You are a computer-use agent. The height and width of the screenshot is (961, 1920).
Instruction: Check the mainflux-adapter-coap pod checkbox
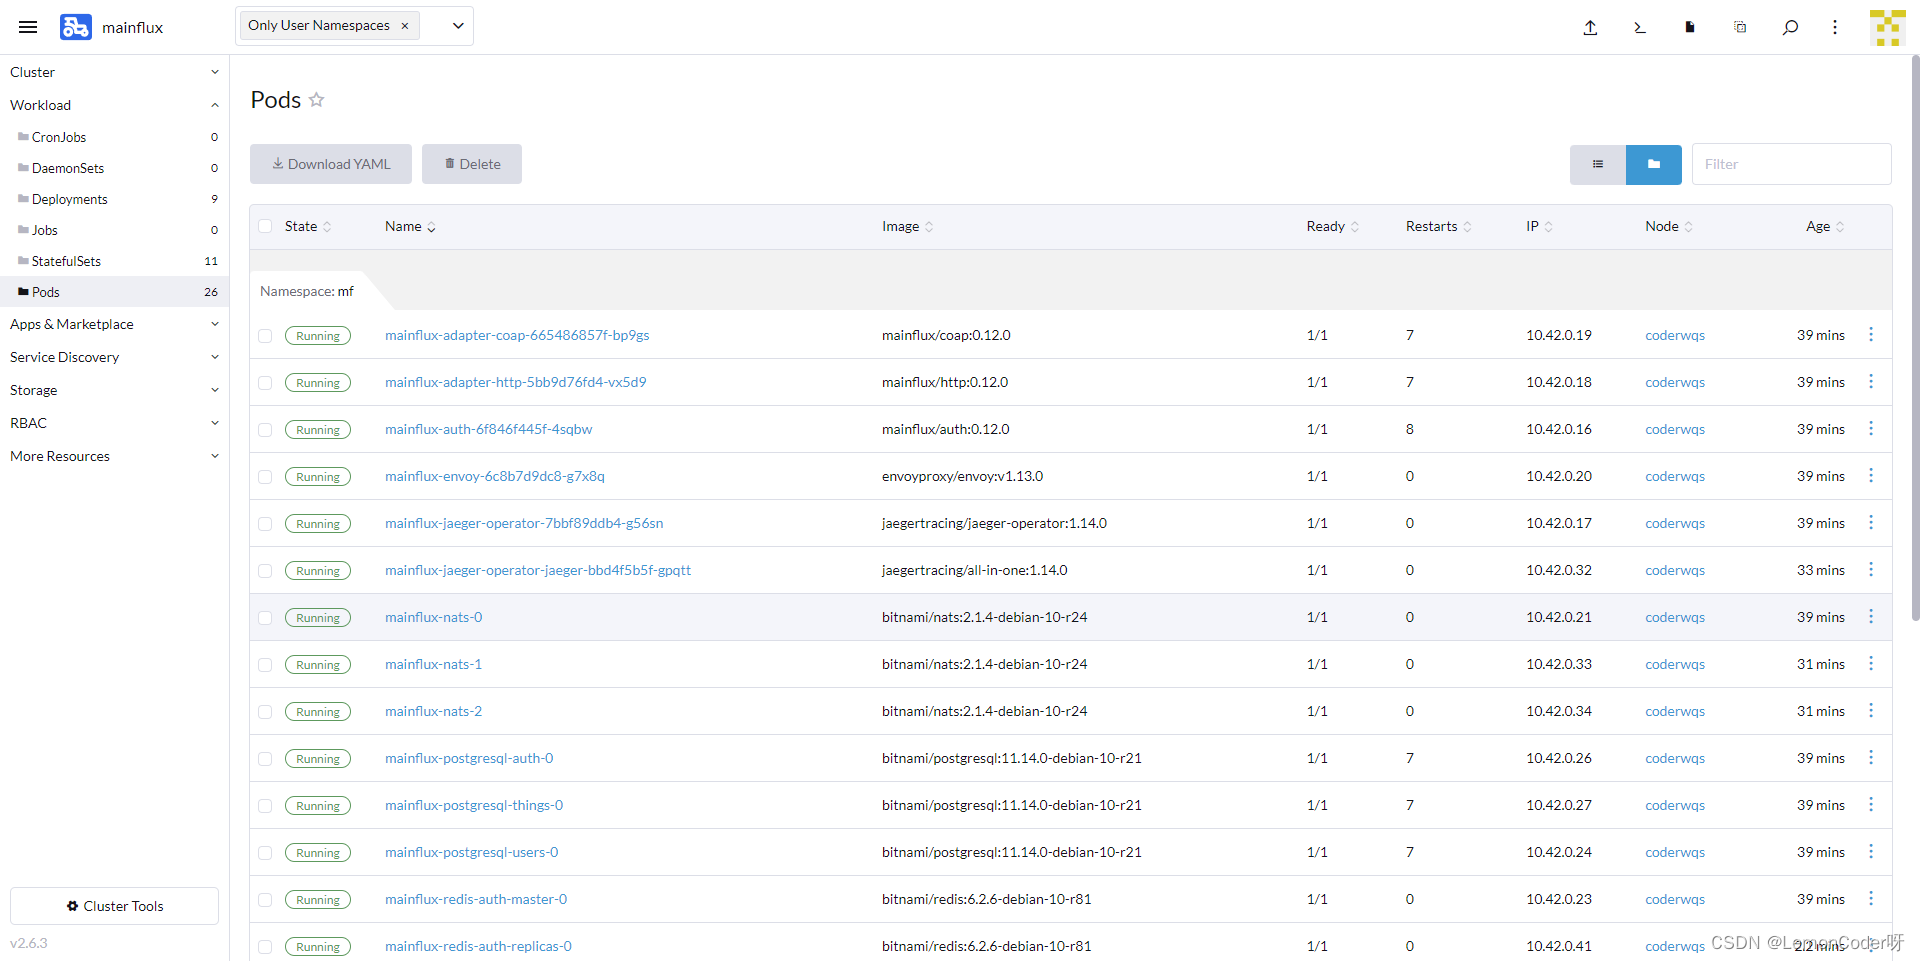click(265, 336)
